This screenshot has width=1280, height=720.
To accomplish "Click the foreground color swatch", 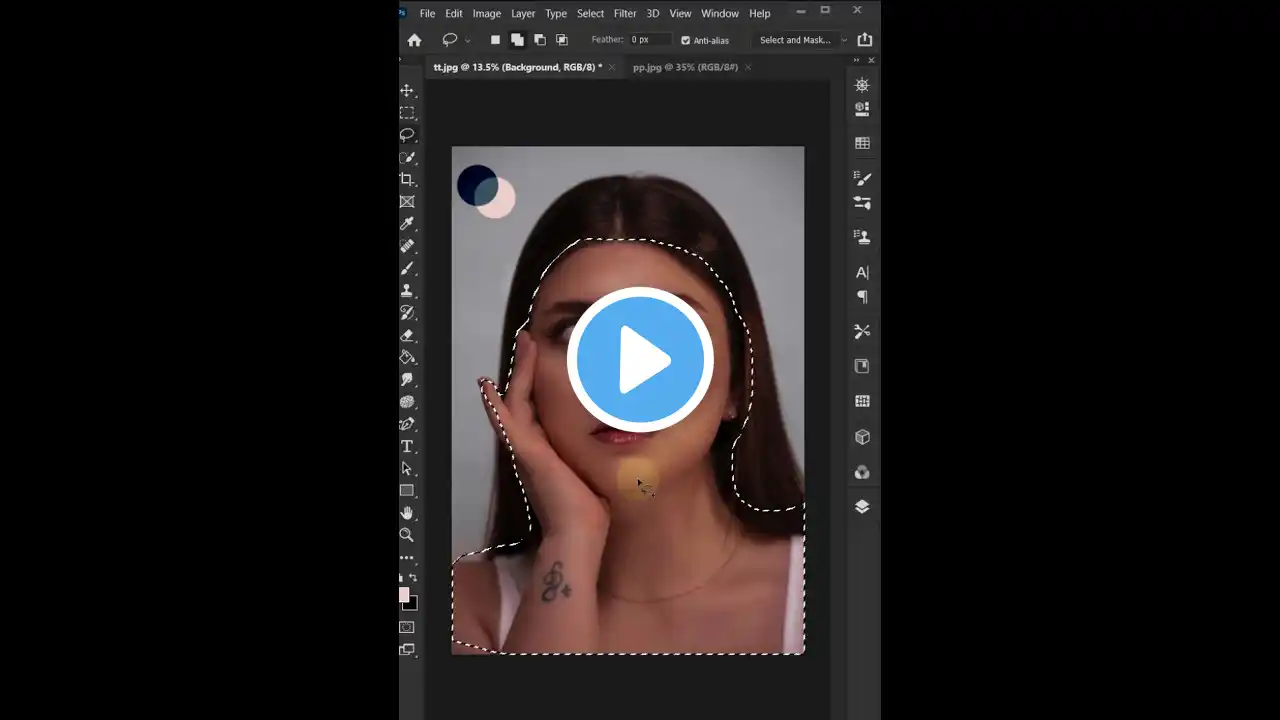I will (x=406, y=597).
